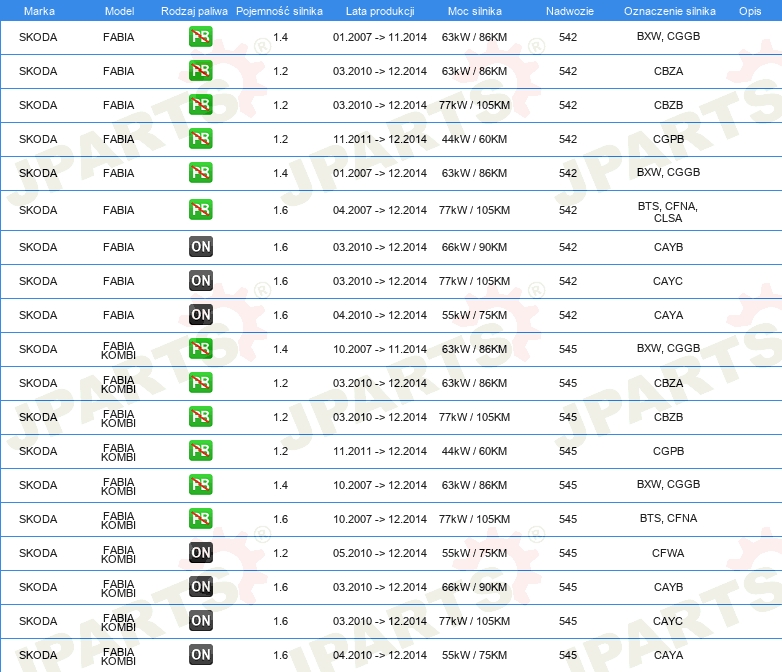Click the diesel ON icon in the CAYB body 542 row
This screenshot has height=672, width=782.
click(x=200, y=246)
